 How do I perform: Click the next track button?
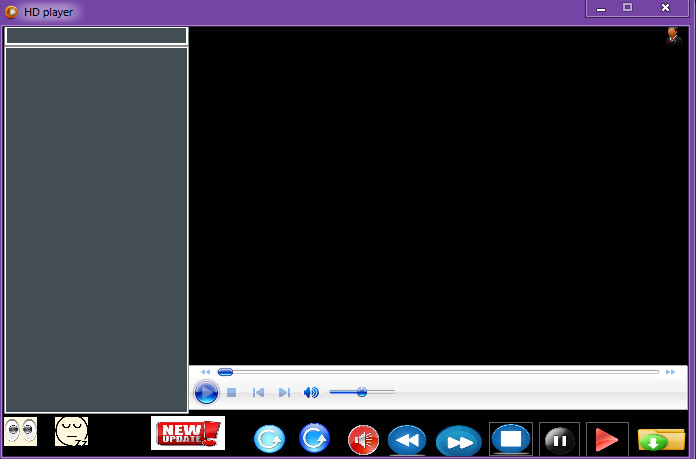[284, 393]
